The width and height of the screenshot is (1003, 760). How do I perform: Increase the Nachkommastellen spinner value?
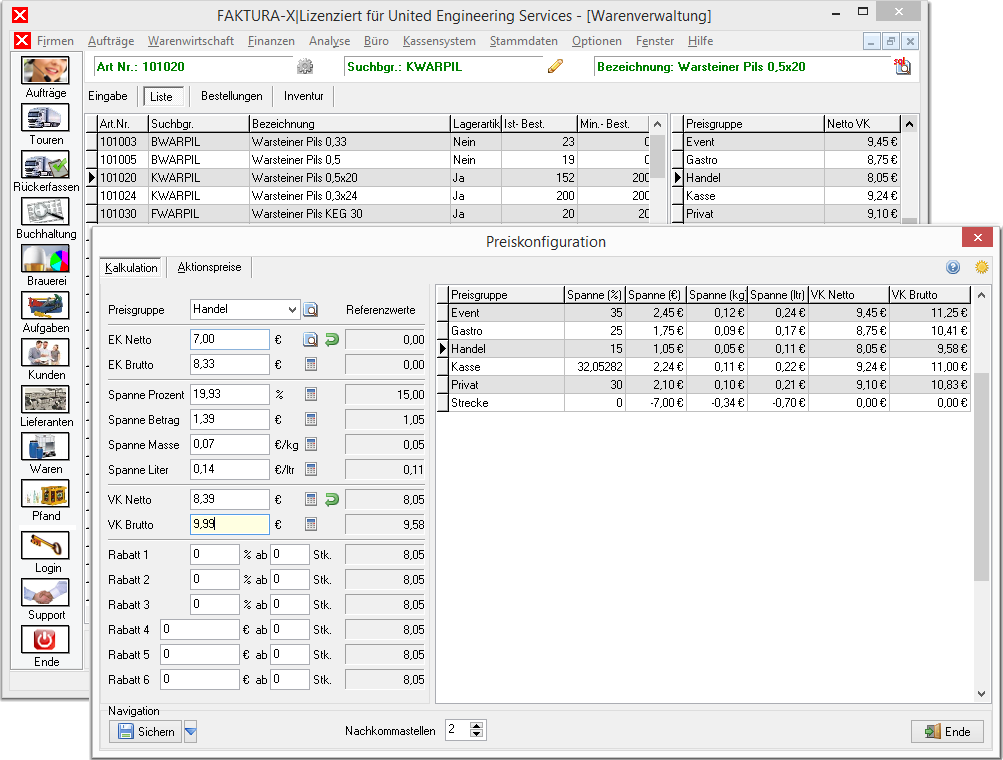coord(477,725)
